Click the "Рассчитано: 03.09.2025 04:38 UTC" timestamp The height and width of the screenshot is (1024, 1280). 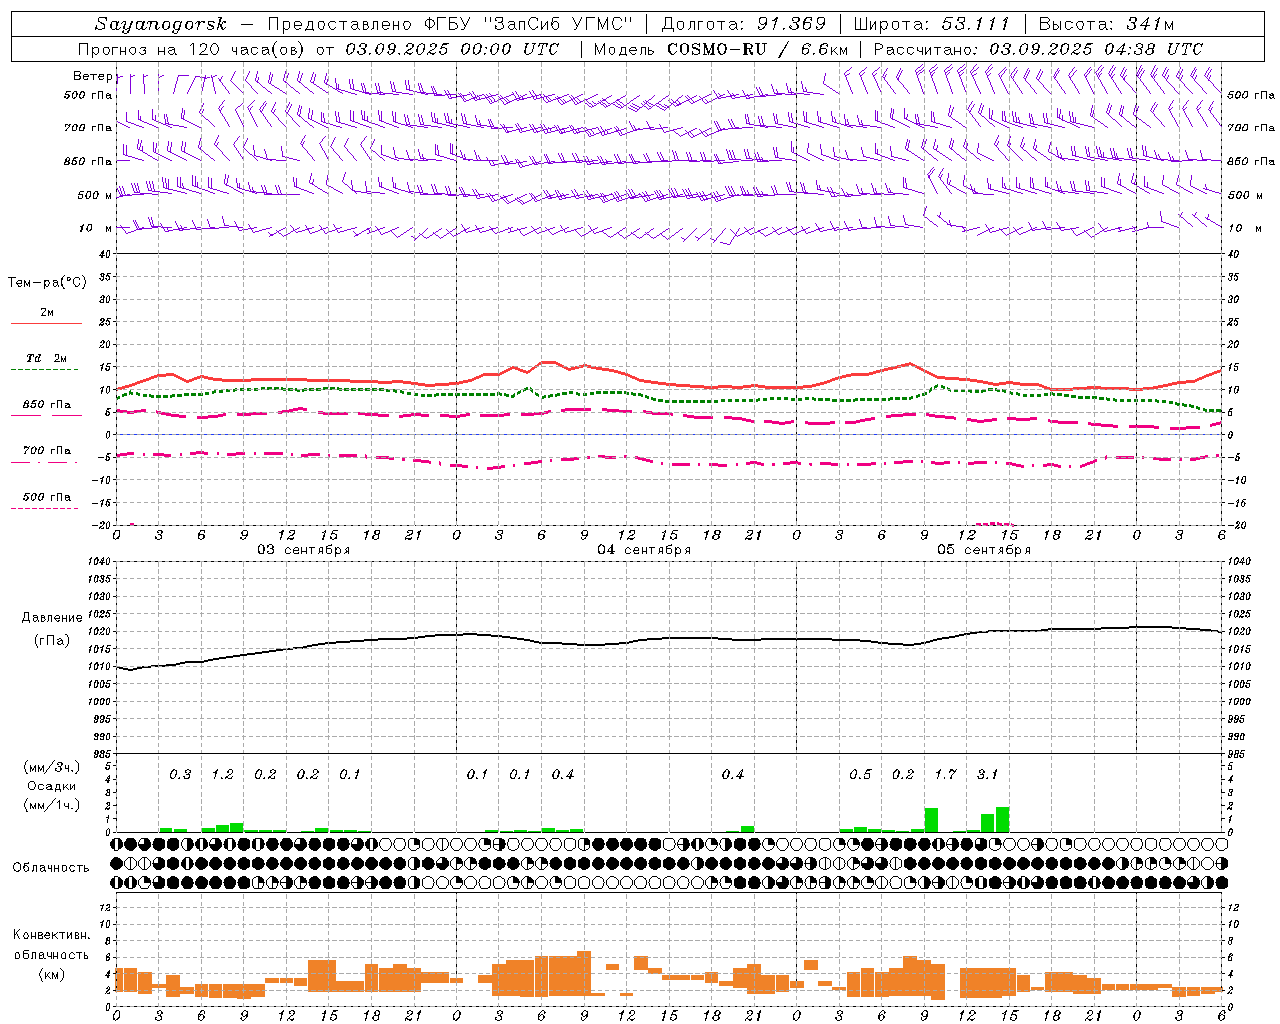1038,49
